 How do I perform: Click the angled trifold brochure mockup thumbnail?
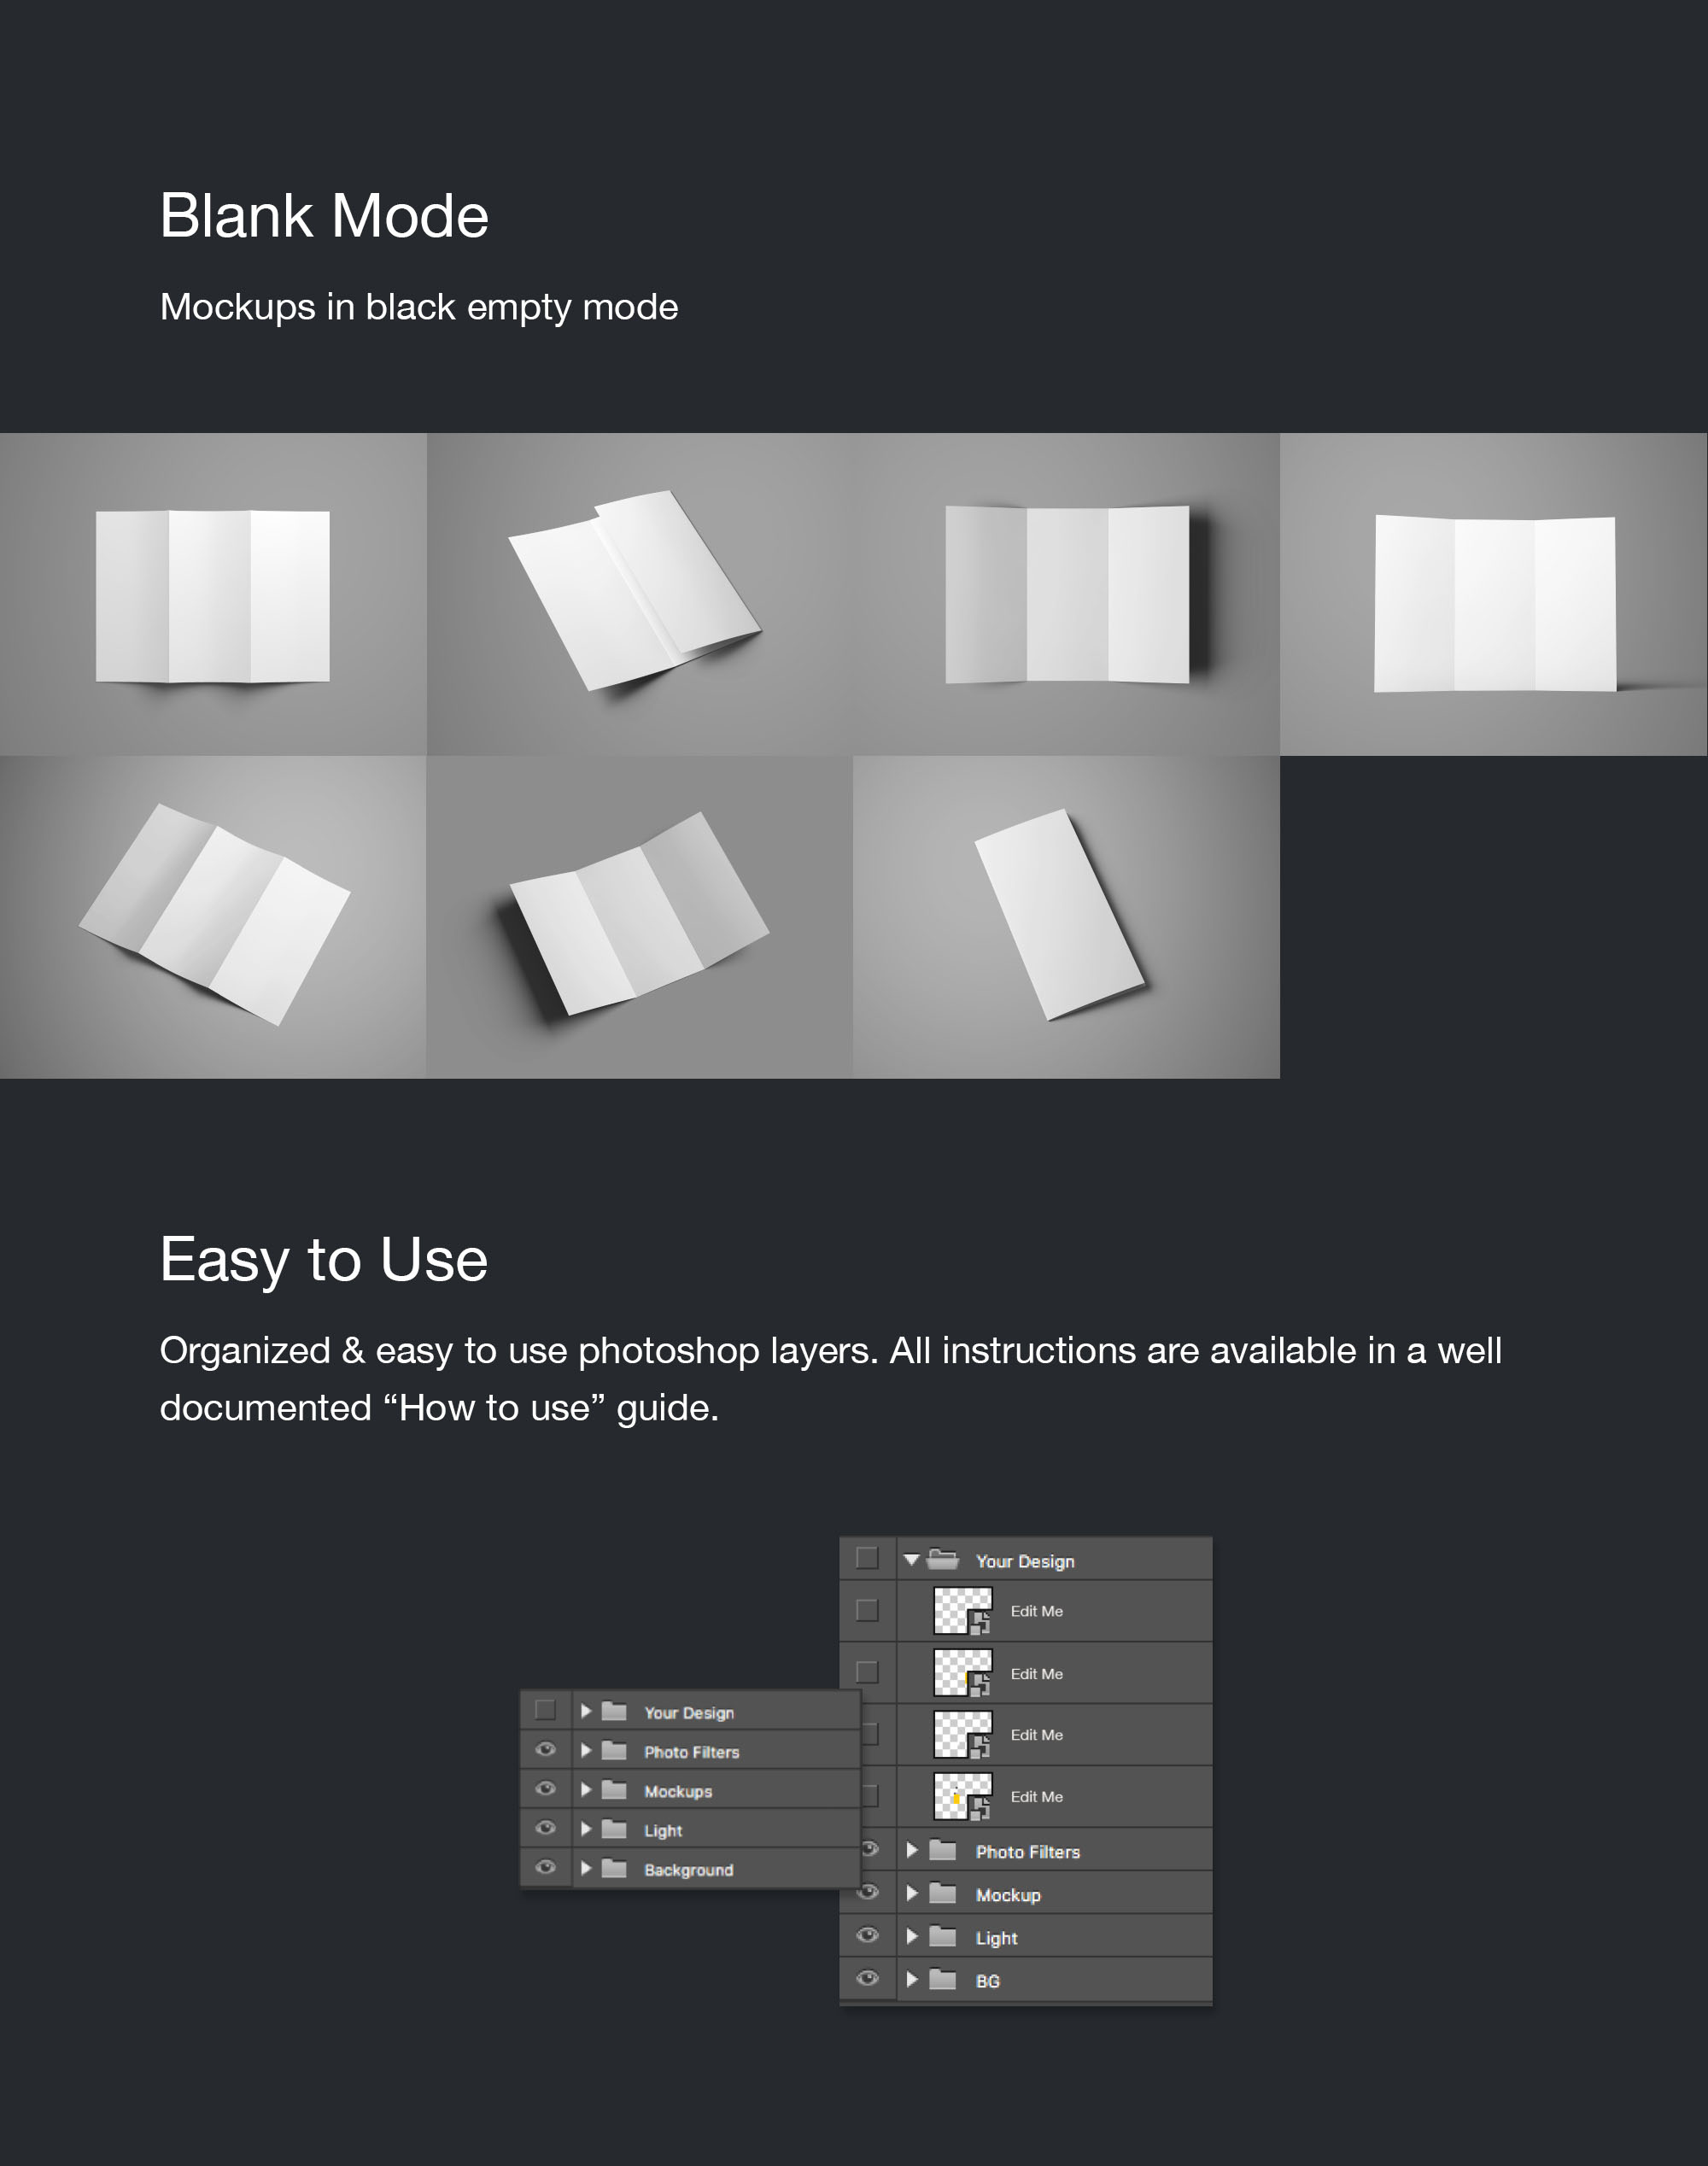[640, 594]
